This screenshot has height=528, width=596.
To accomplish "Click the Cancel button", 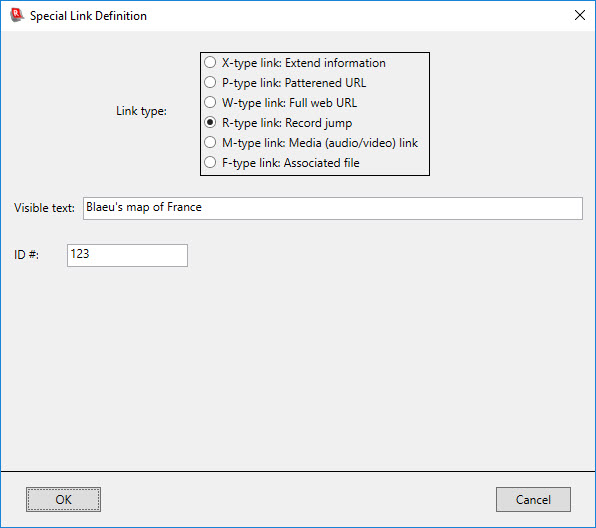I will [533, 499].
